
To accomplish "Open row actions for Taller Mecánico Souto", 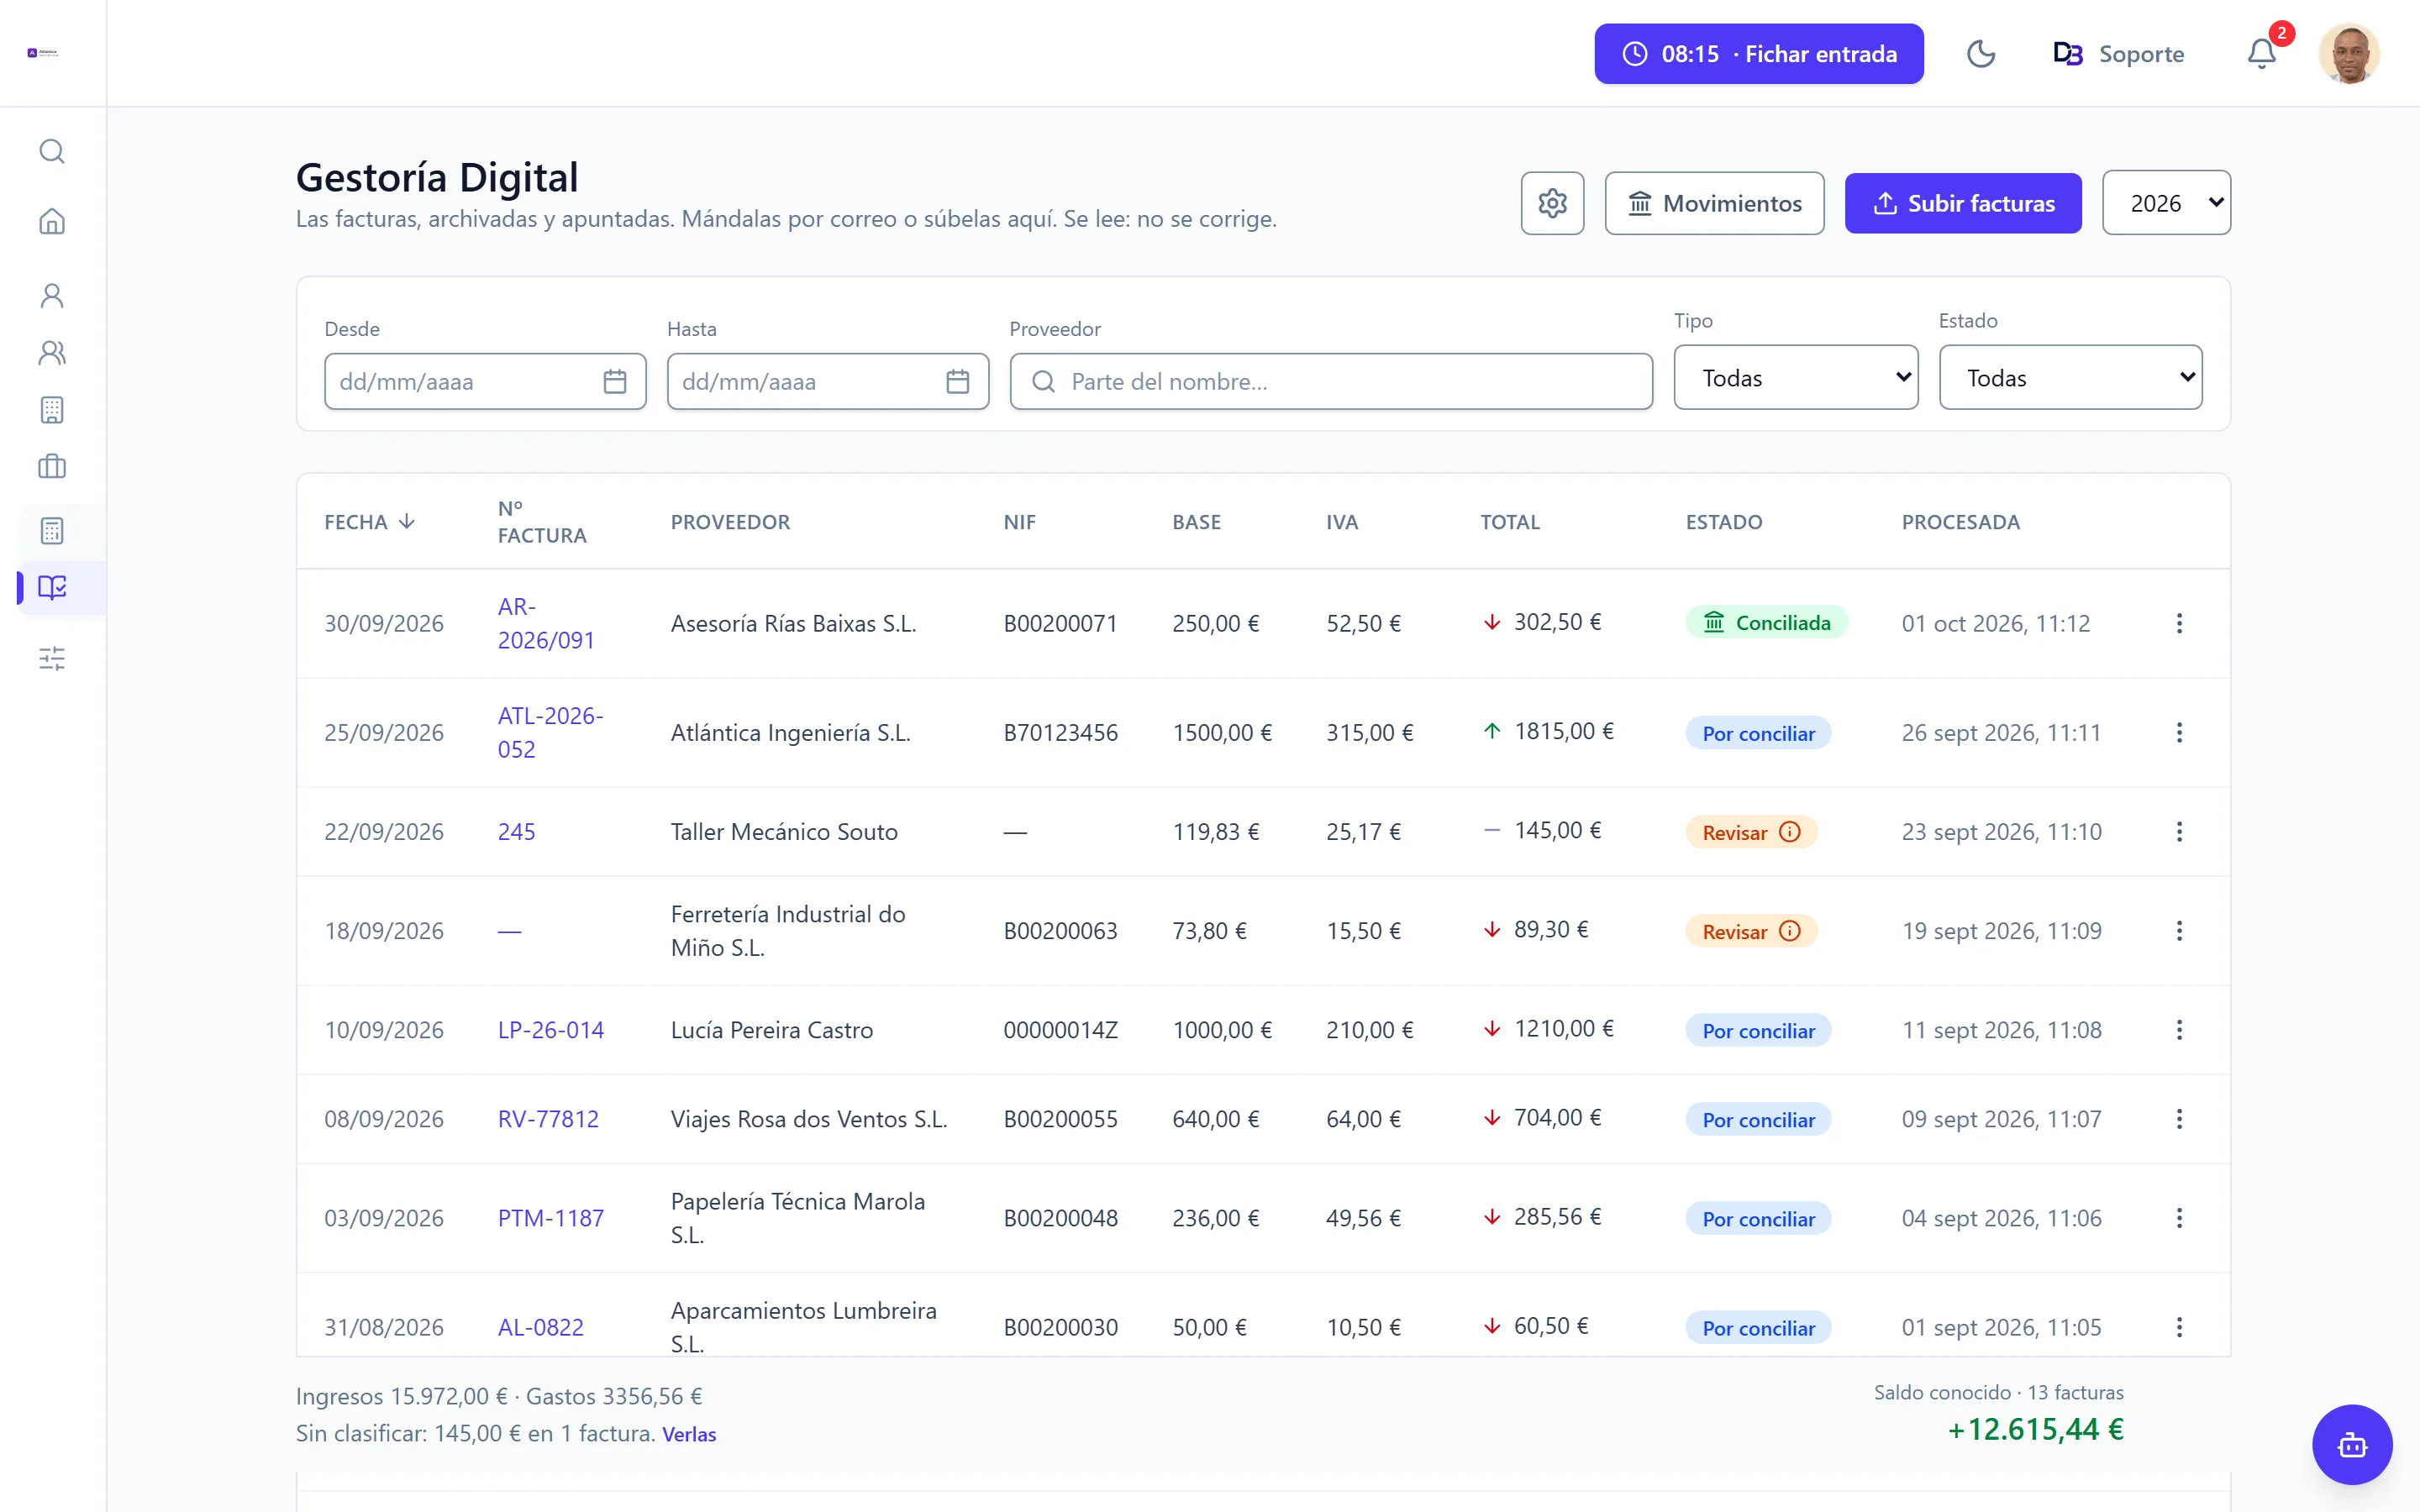I will [x=2179, y=832].
